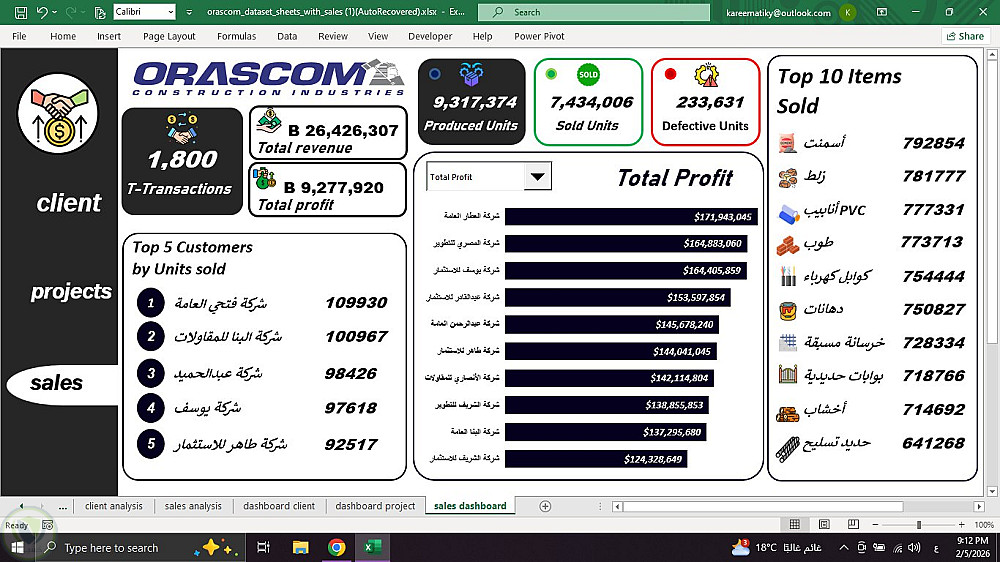1000x562 pixels.
Task: Click the Share button
Action: pos(965,36)
